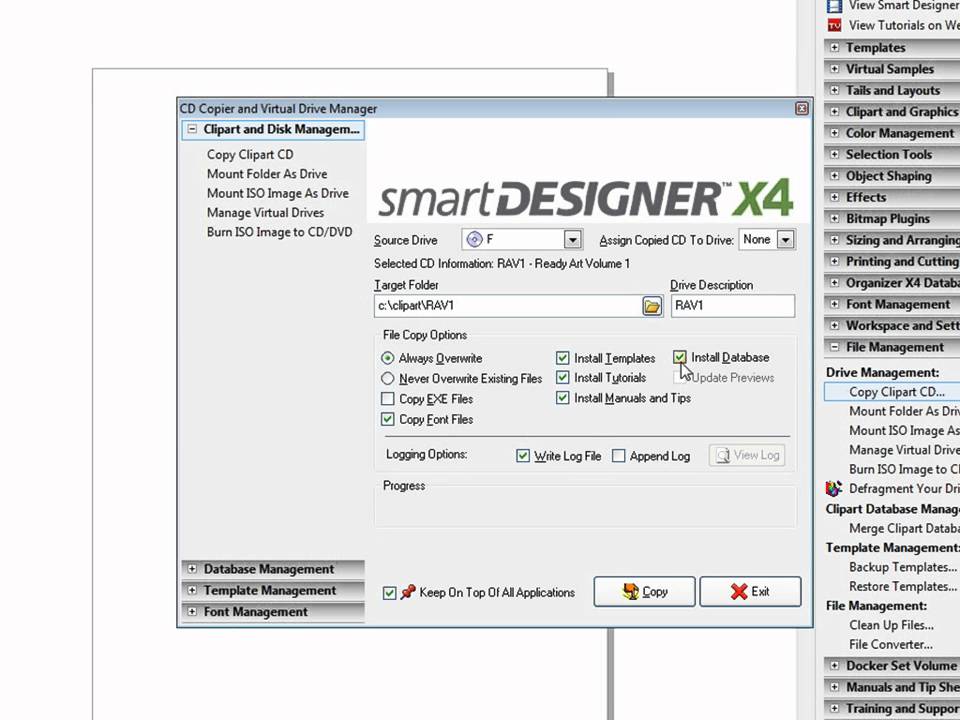
Task: Toggle Install Manuals and Tips
Action: [x=563, y=398]
